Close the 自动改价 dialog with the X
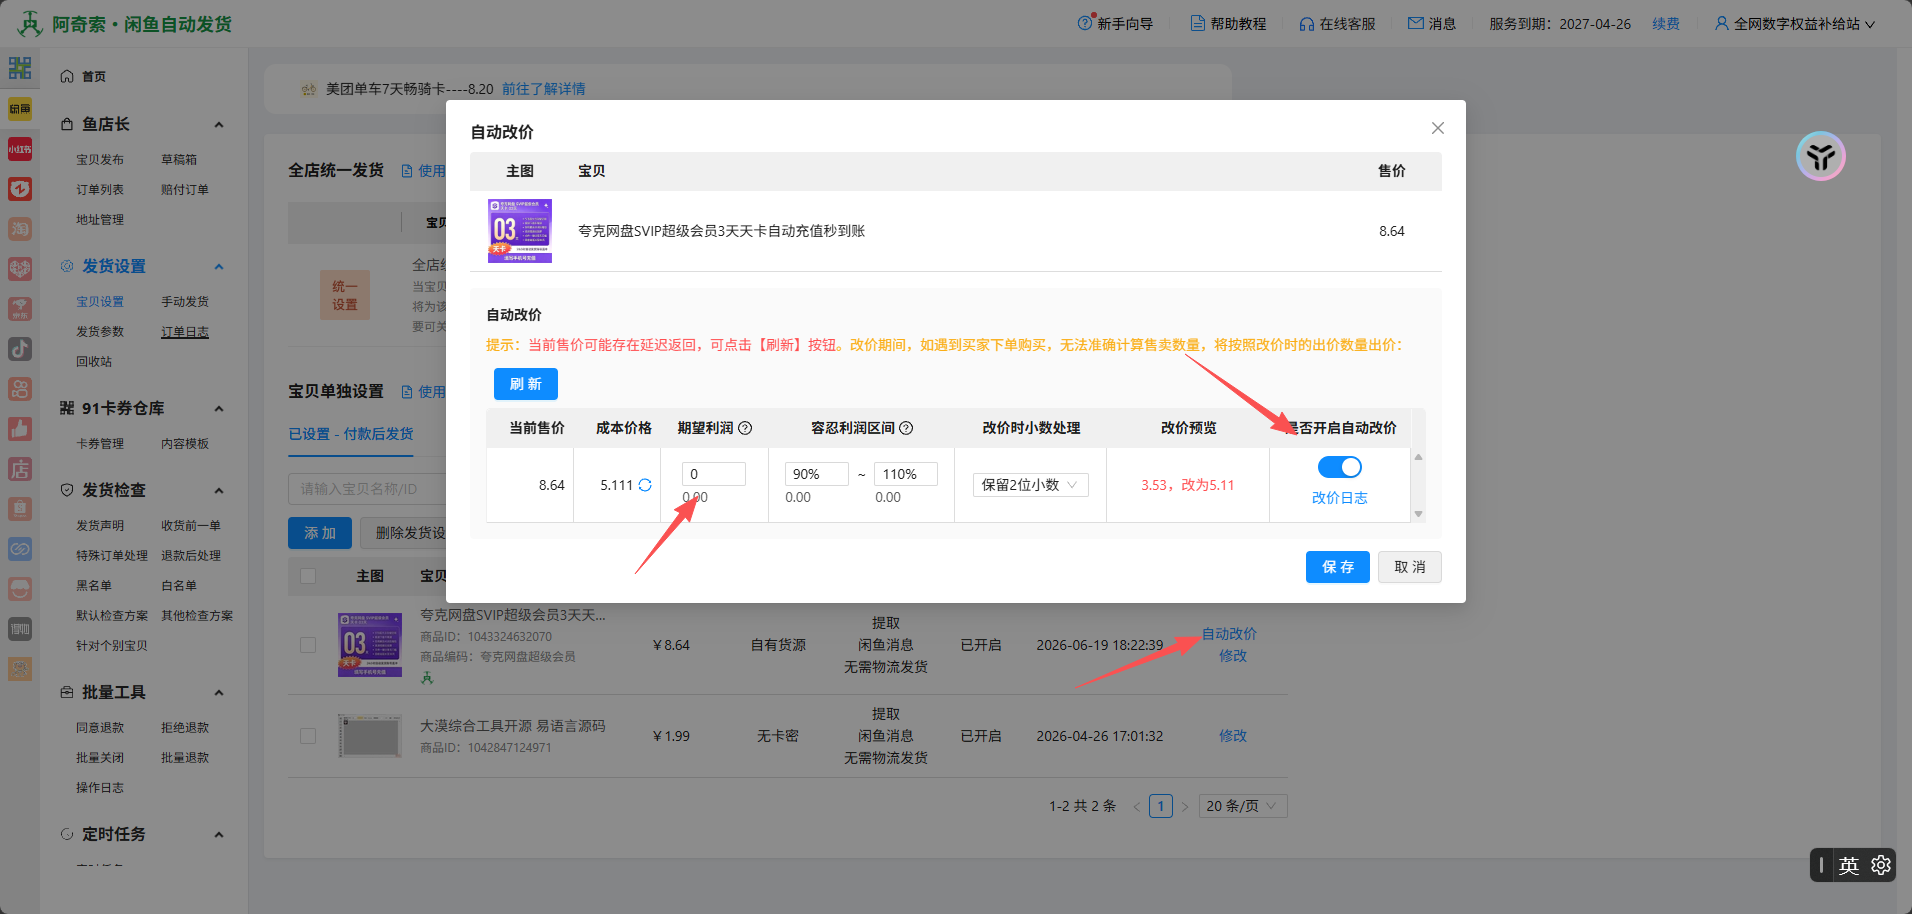 (1438, 128)
